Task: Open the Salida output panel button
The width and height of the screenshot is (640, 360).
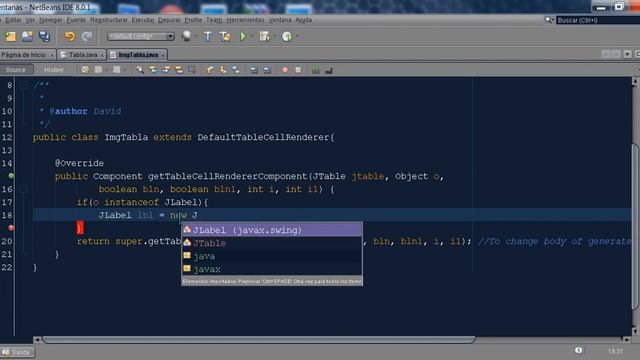Action: [17, 352]
